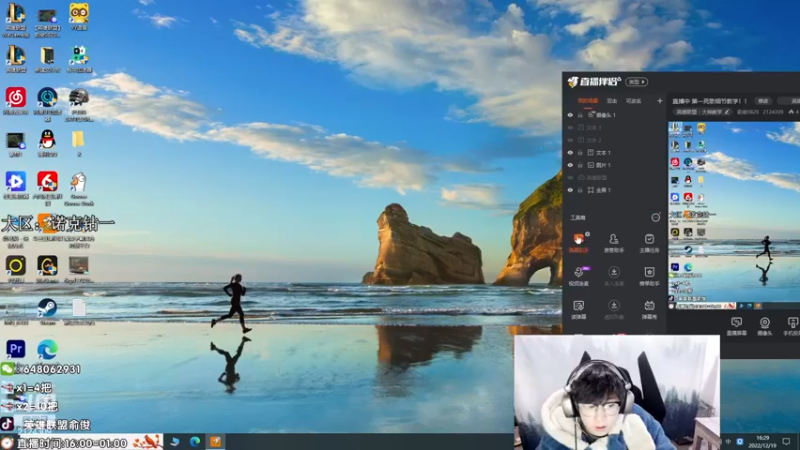The height and width of the screenshot is (450, 800).
Task: Select the 摄像头 1 source row
Action: (x=615, y=115)
